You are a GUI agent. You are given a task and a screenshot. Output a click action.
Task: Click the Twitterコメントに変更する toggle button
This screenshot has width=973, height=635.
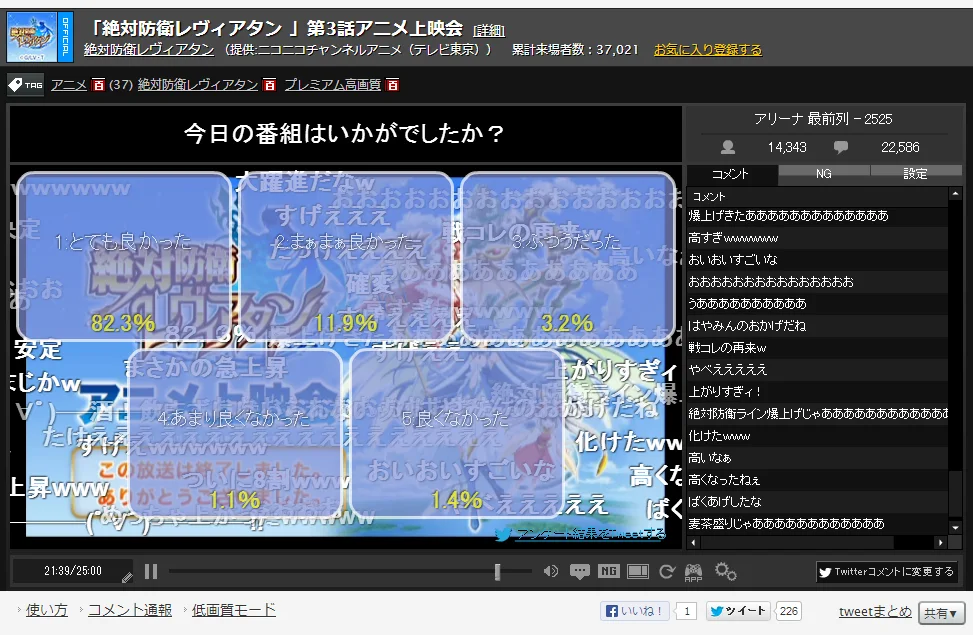pos(886,572)
